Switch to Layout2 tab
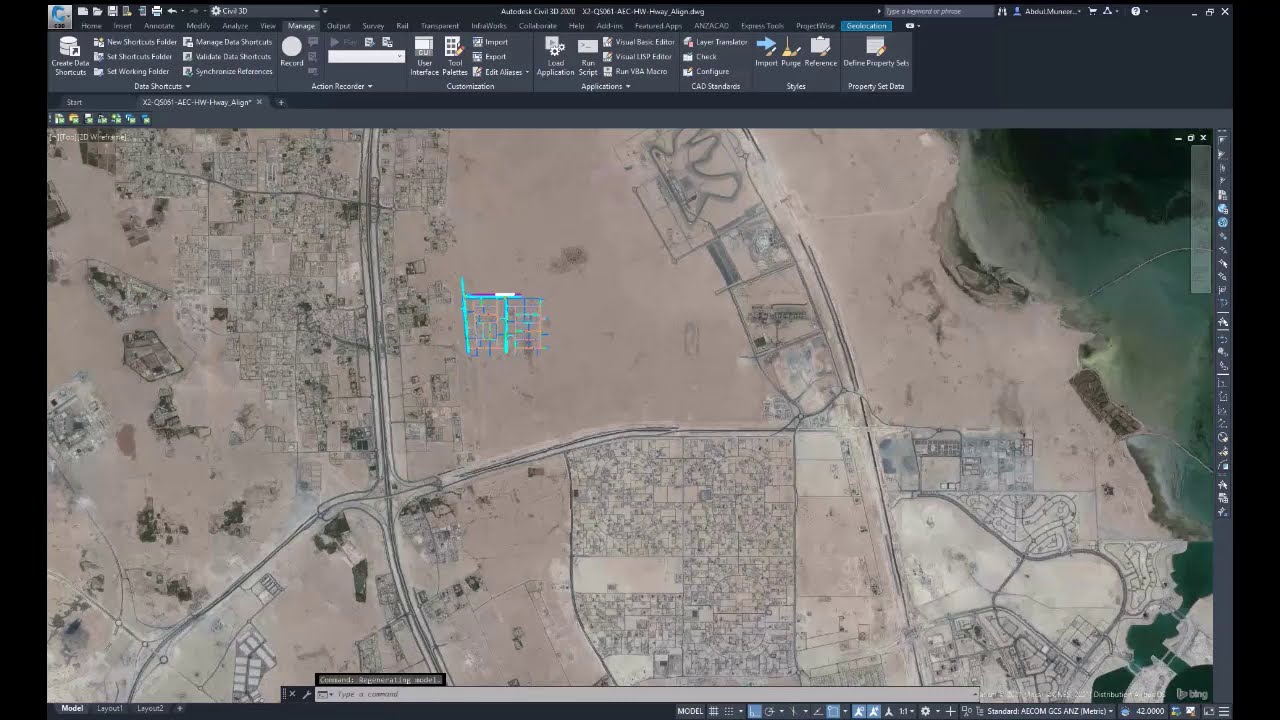This screenshot has width=1280, height=720. click(x=150, y=709)
